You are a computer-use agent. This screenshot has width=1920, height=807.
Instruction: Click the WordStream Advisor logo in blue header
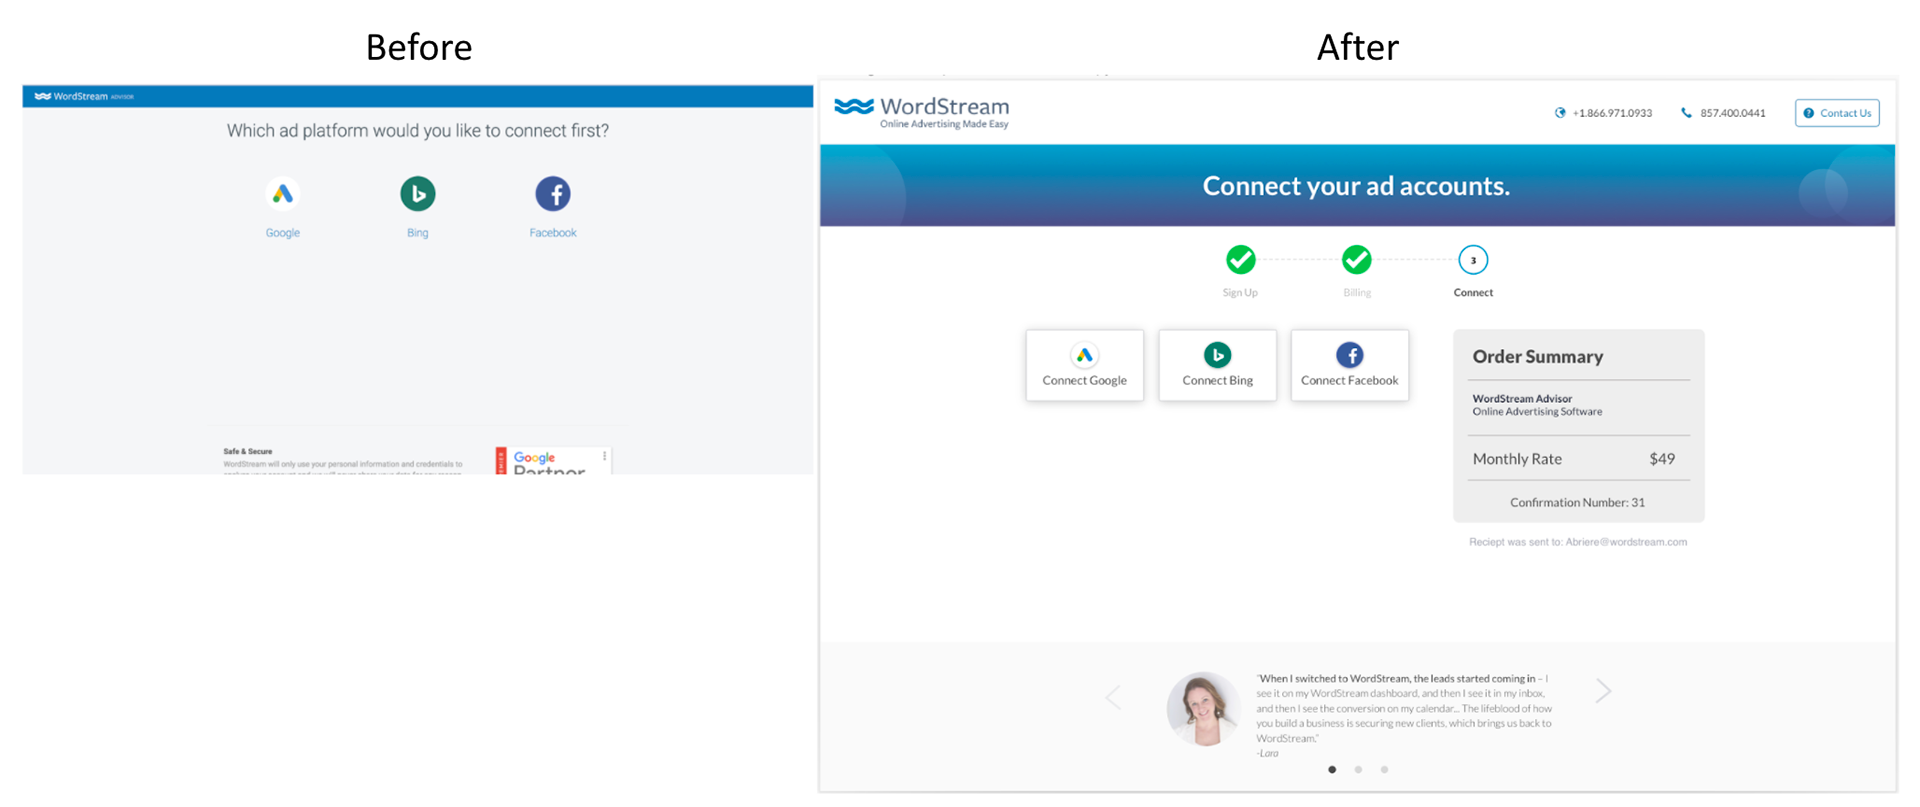coord(84,97)
